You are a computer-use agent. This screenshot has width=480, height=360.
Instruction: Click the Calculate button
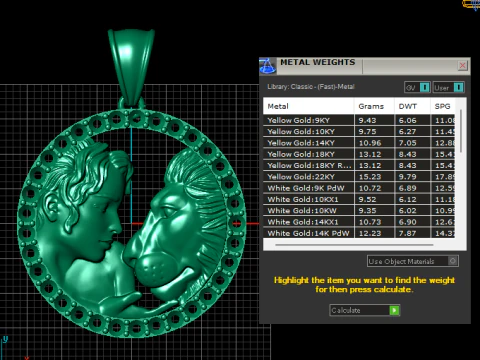point(365,310)
